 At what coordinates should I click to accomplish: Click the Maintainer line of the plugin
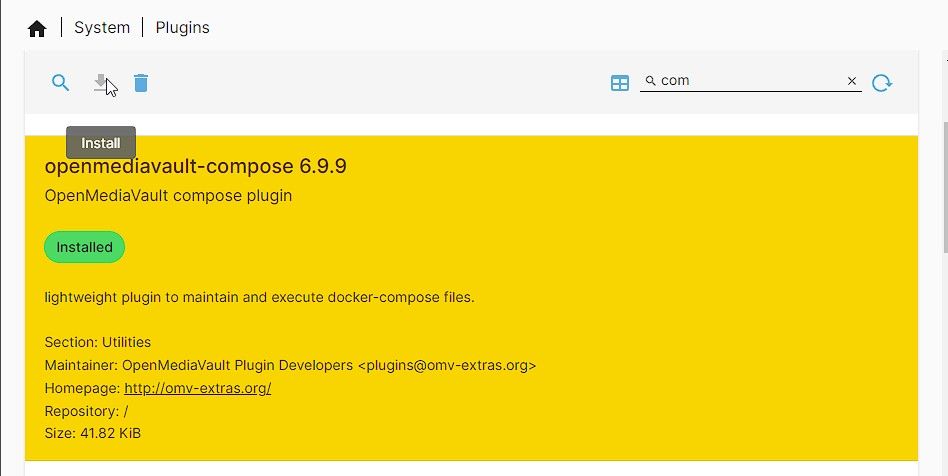coord(290,365)
